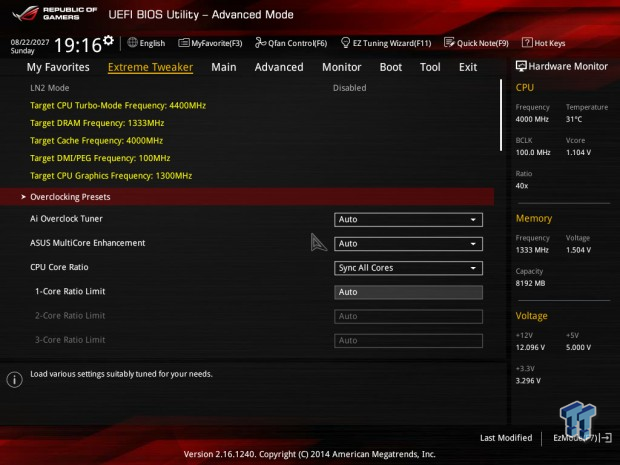Click CPU temperature value 31°C

(574, 119)
